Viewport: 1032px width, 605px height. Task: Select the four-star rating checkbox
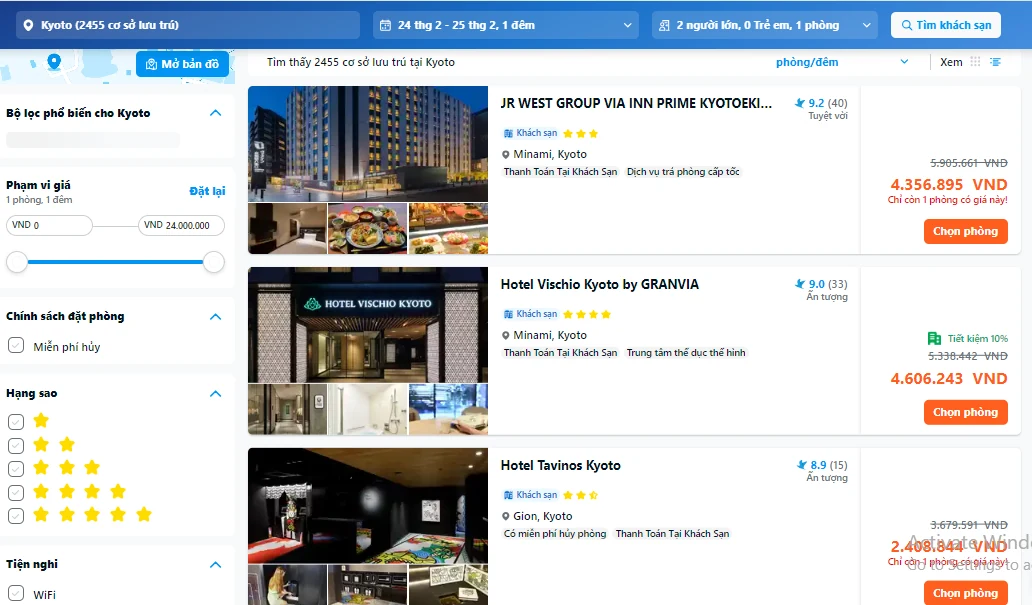point(16,492)
